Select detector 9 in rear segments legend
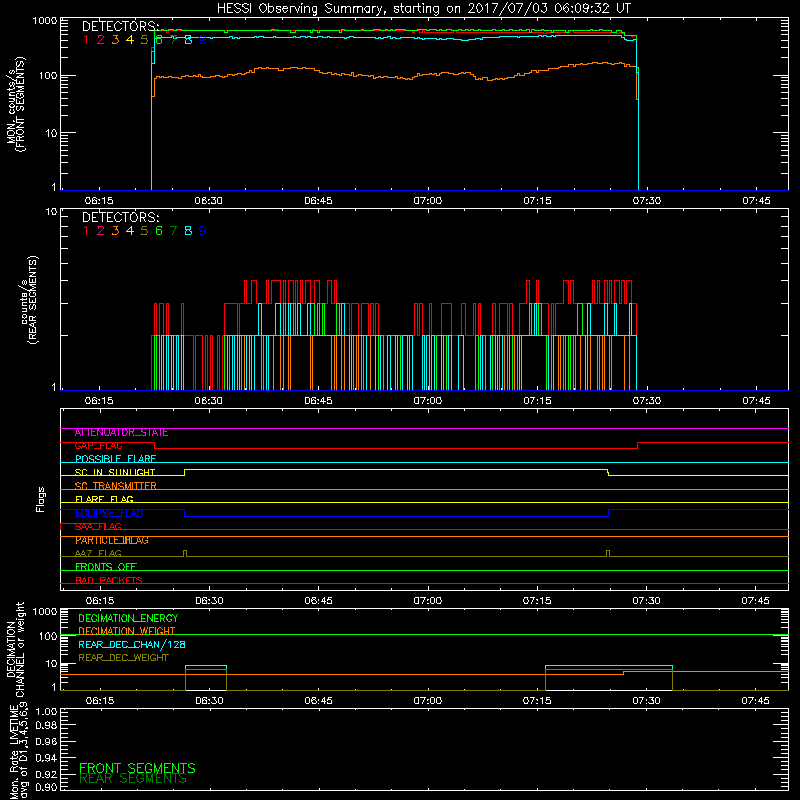 [x=203, y=231]
